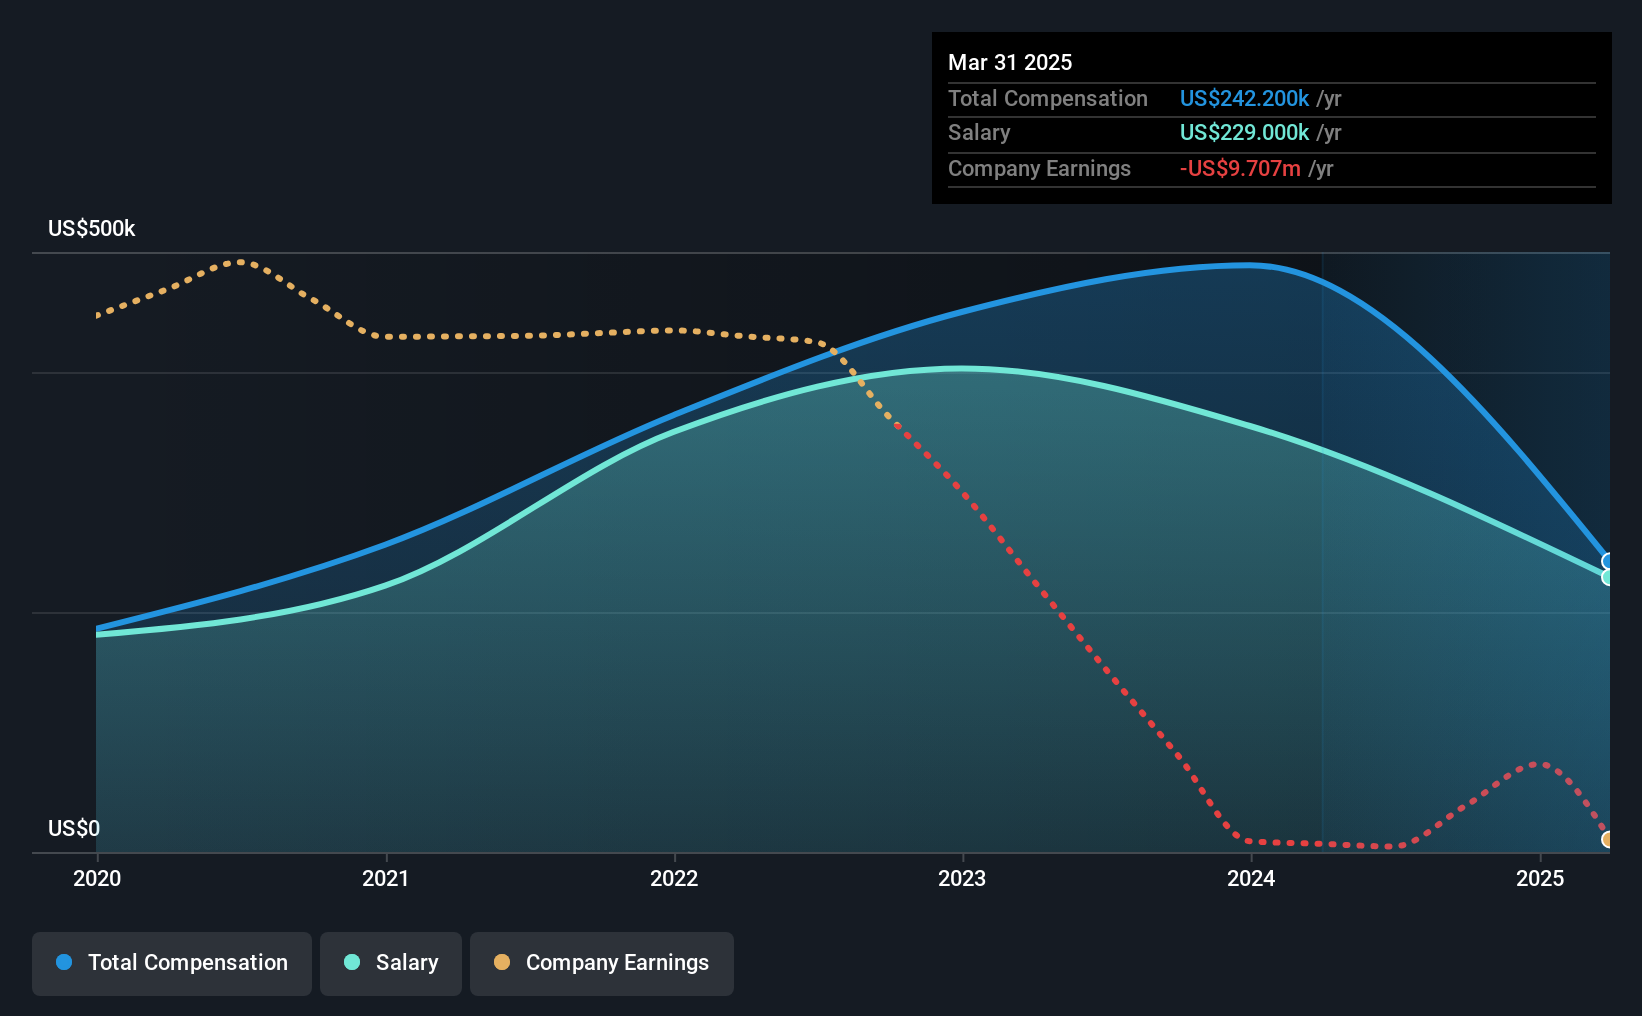Toggle the Salary legend button

tap(391, 963)
